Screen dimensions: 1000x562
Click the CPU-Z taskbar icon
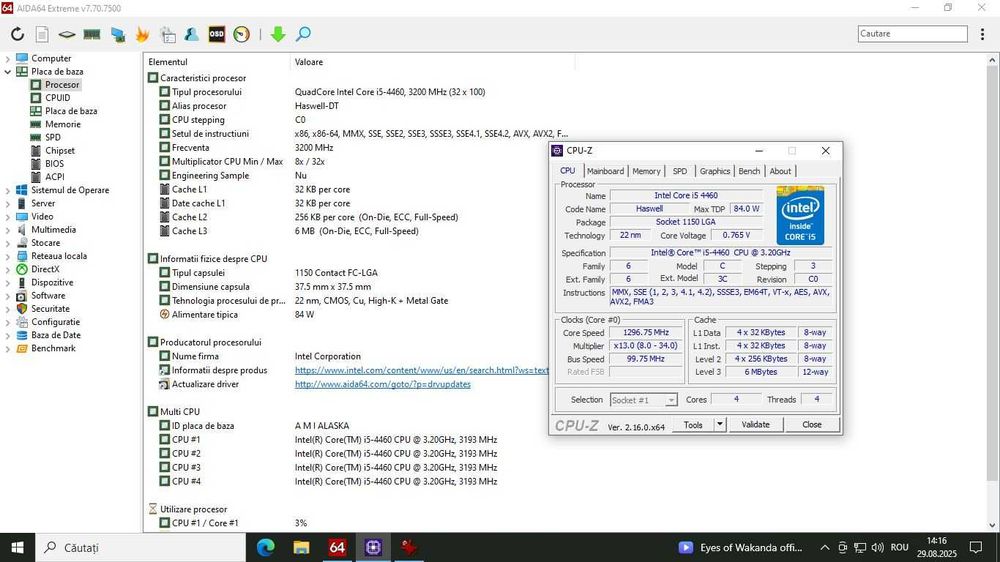(373, 547)
